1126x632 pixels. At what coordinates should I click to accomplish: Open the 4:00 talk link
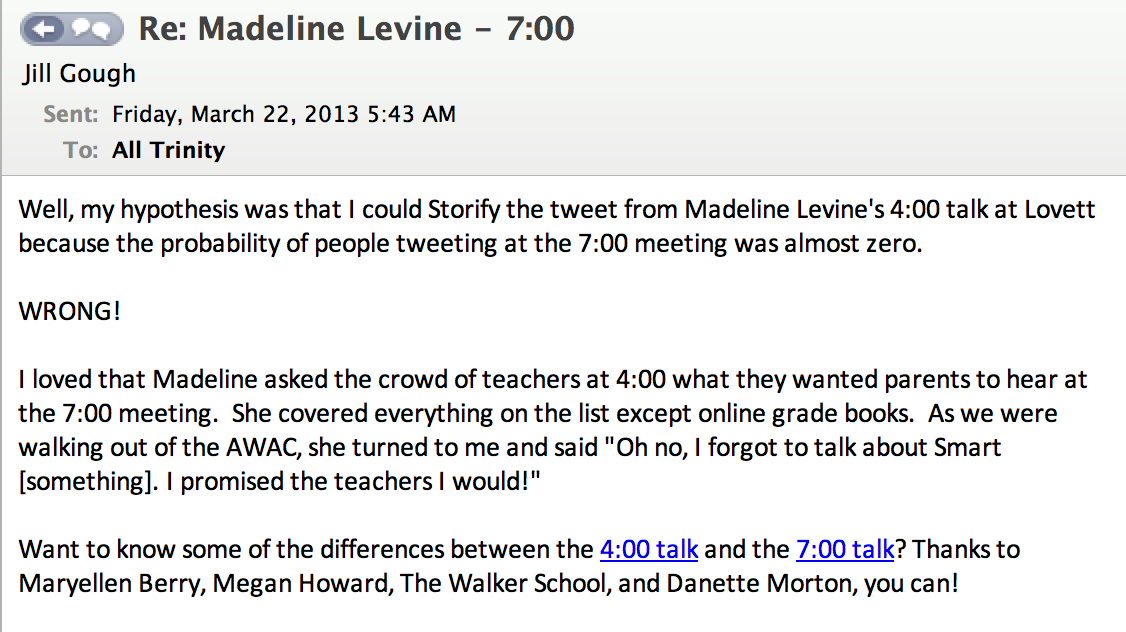pyautogui.click(x=649, y=549)
